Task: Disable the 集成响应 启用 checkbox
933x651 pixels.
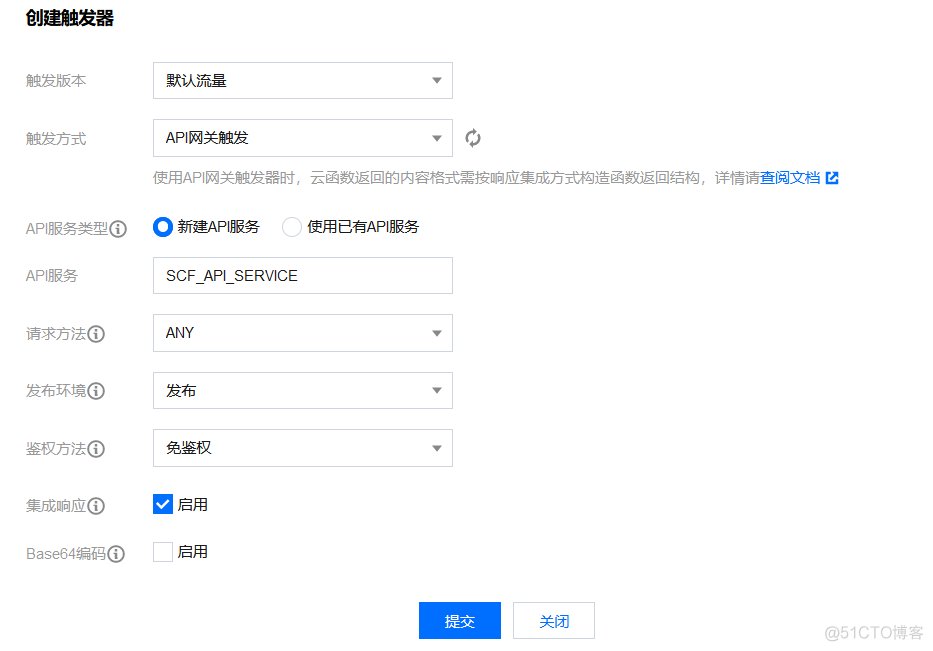Action: click(x=162, y=504)
